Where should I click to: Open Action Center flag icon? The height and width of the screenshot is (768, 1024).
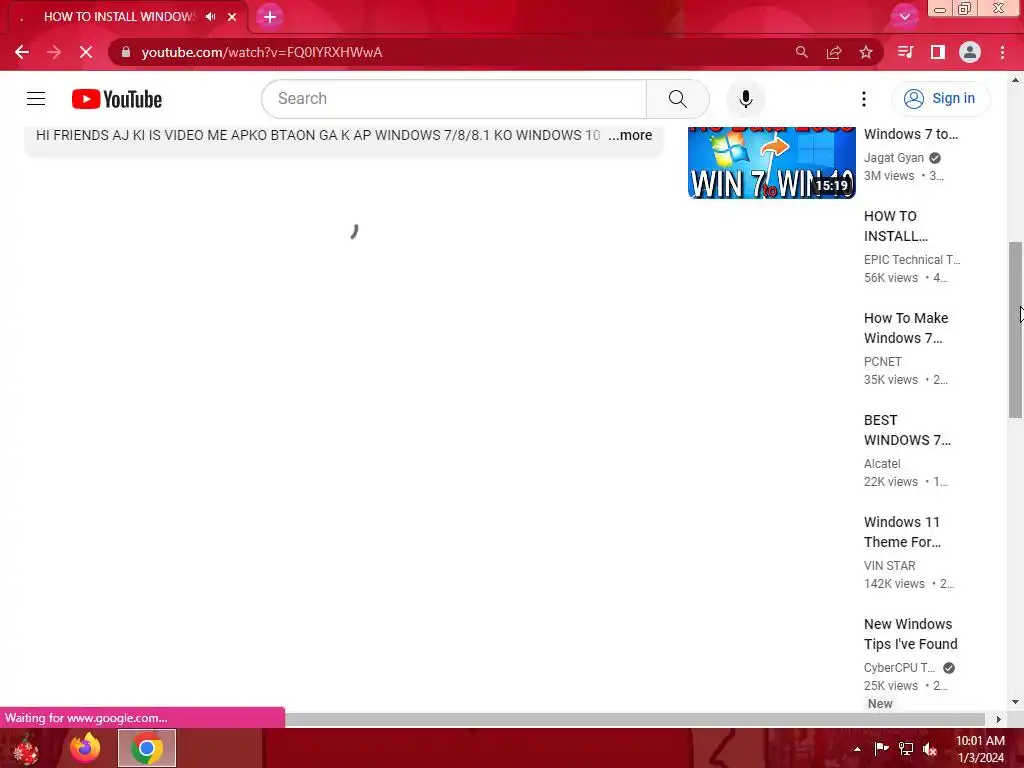pos(881,748)
